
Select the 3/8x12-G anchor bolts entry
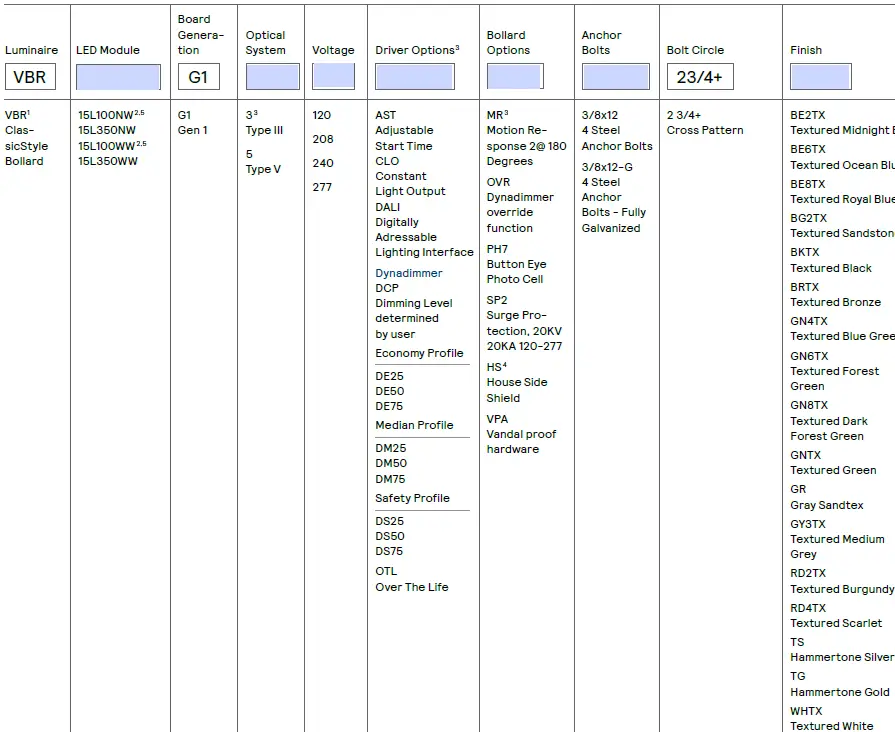tap(607, 167)
